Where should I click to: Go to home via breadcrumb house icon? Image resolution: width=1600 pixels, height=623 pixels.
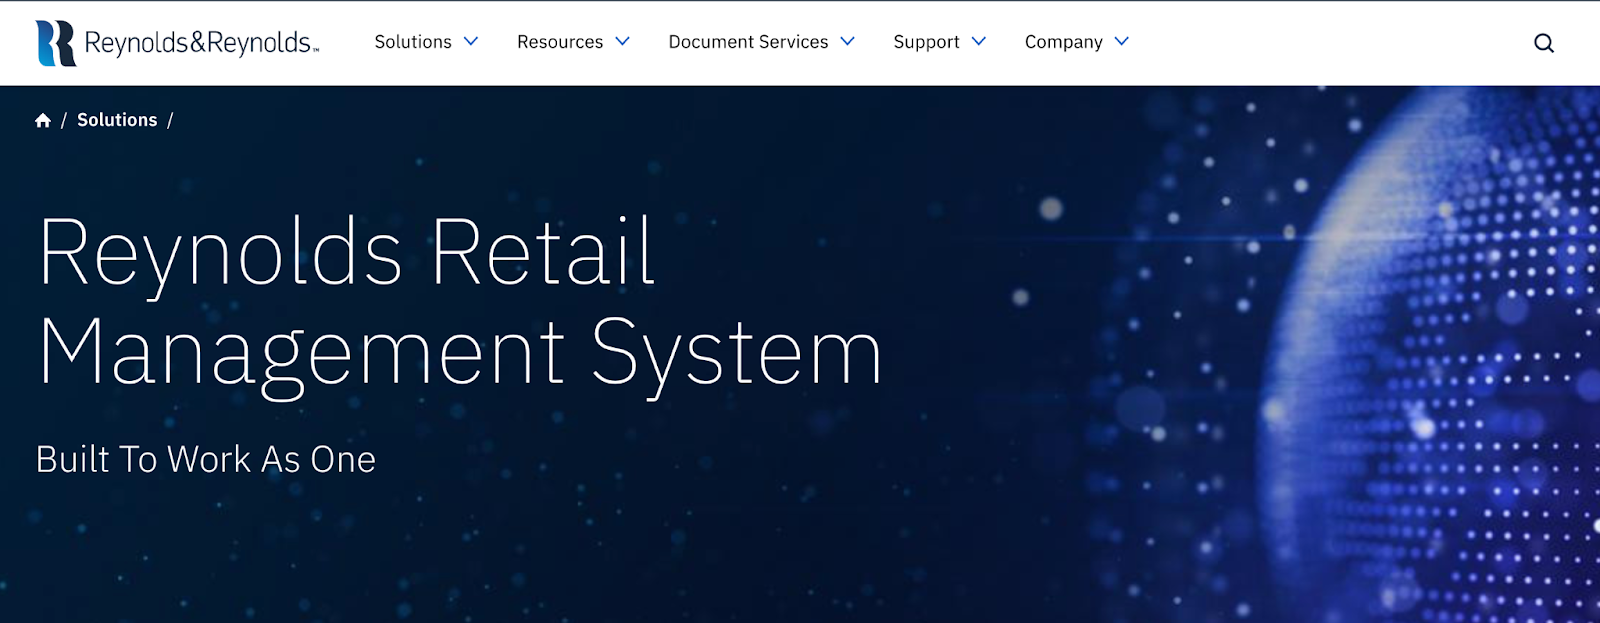(43, 120)
